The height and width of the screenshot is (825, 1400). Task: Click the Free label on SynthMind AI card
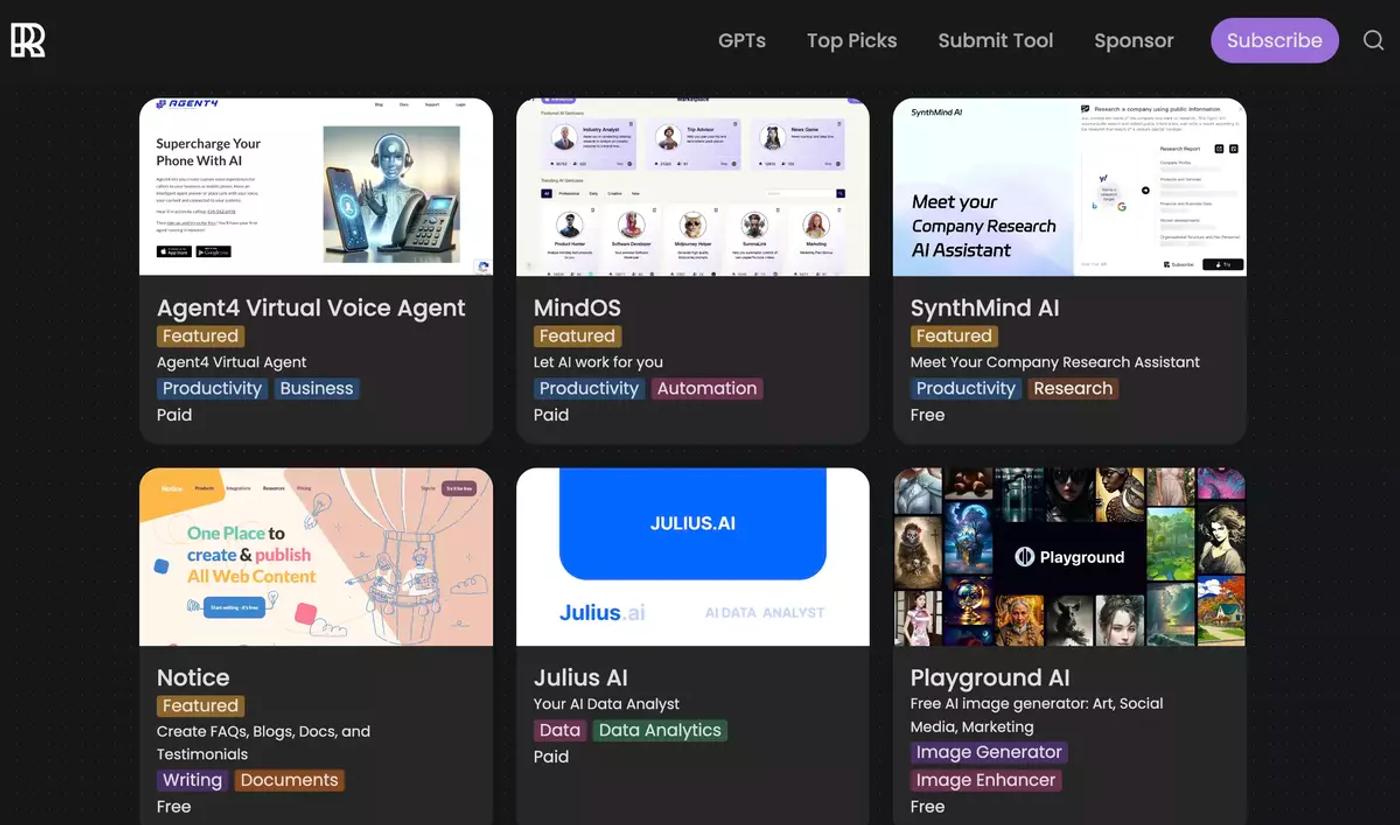[928, 415]
